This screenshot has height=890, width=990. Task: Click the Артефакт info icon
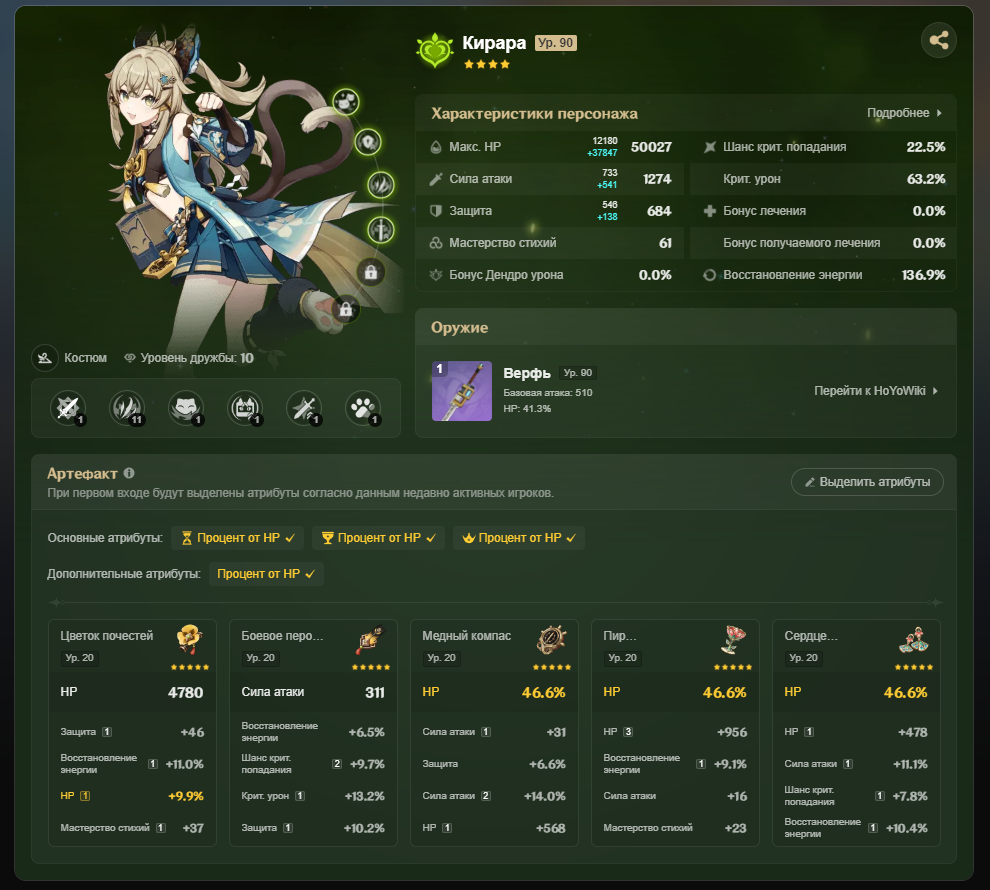[x=129, y=473]
